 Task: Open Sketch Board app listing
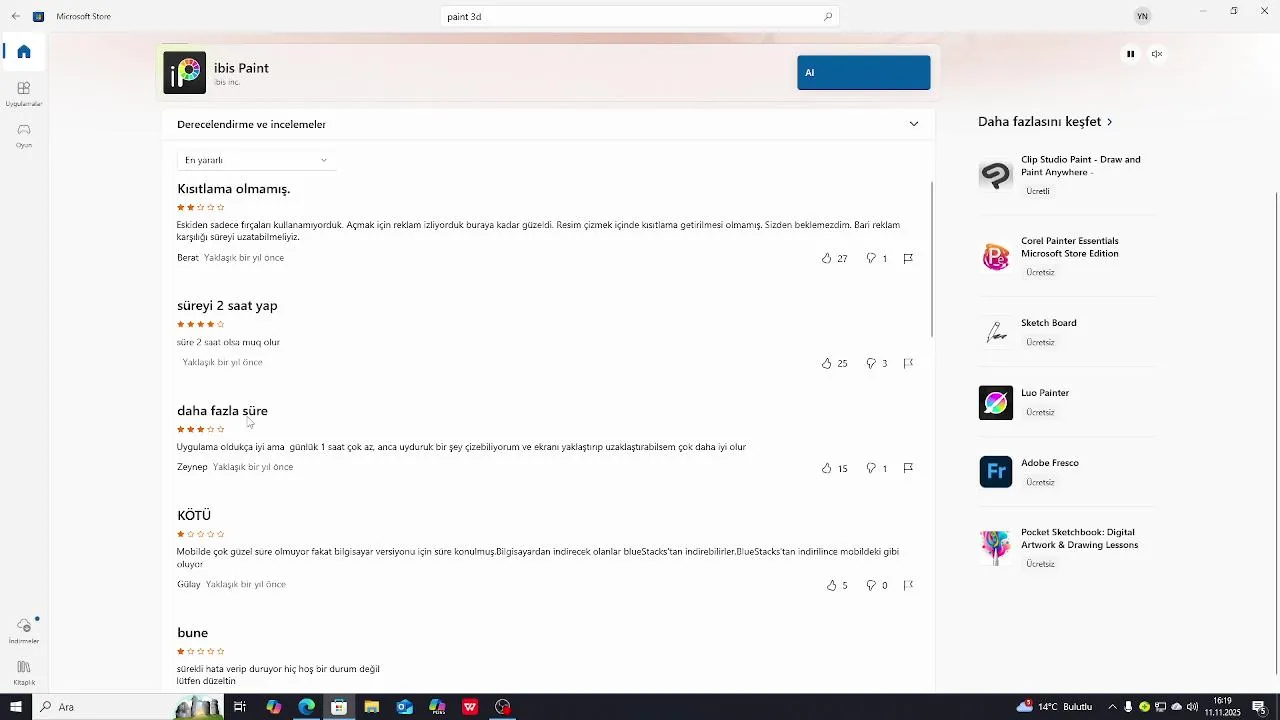pyautogui.click(x=1066, y=332)
